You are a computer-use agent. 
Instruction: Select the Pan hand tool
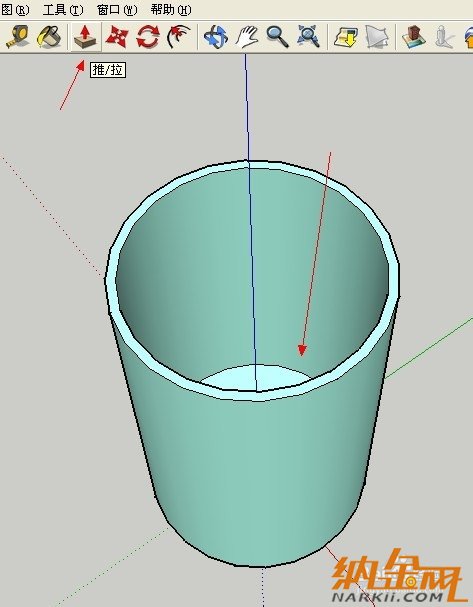tap(247, 37)
